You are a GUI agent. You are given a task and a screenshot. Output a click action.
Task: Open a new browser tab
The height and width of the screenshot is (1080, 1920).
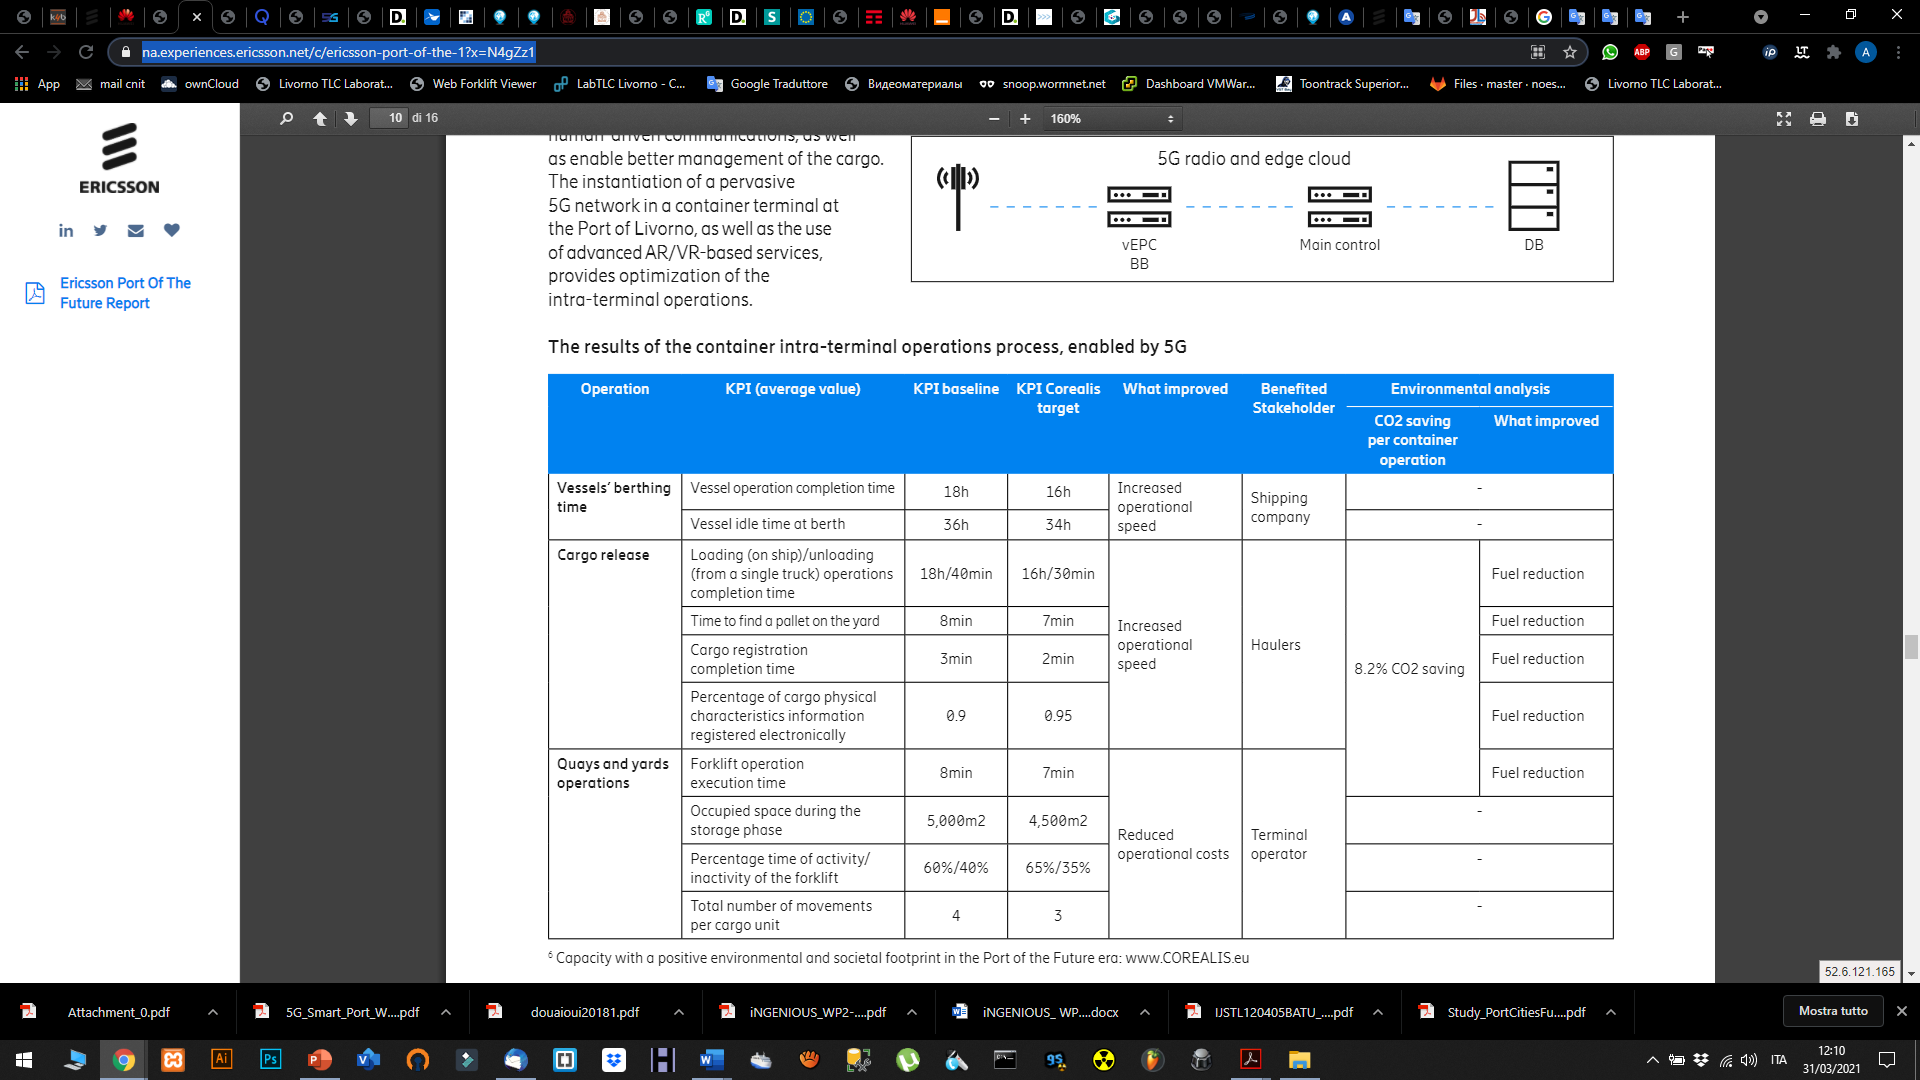click(x=1683, y=17)
